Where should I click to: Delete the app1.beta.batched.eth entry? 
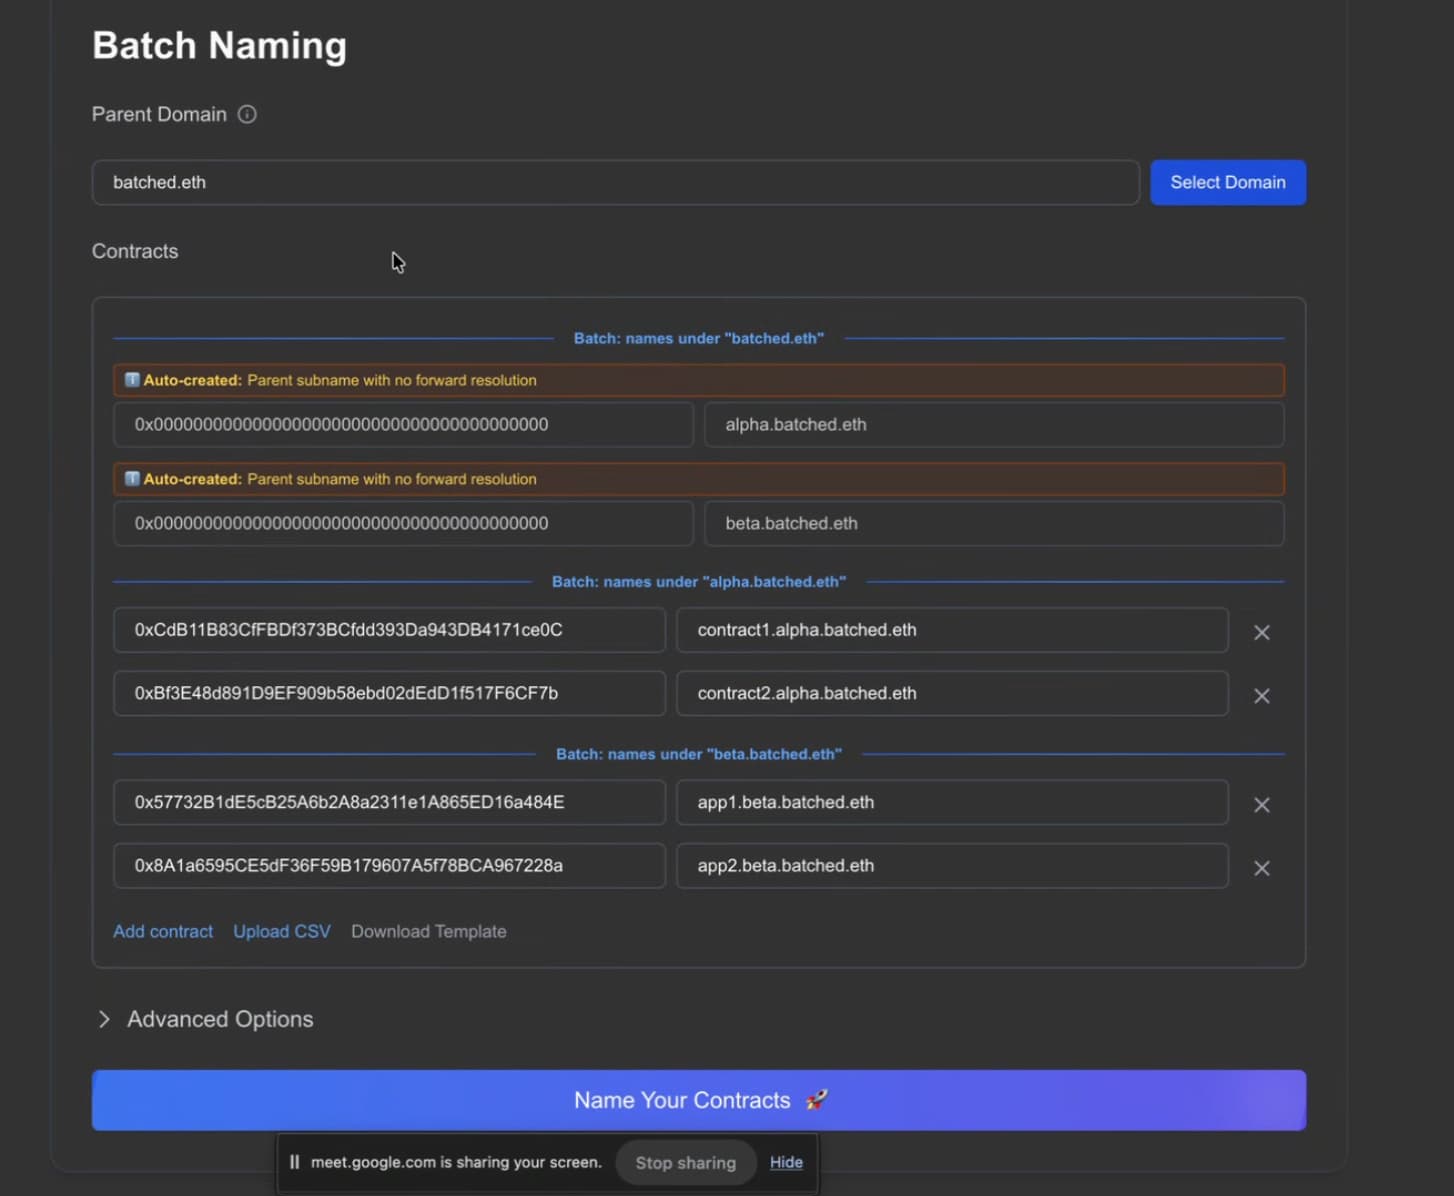tap(1261, 805)
